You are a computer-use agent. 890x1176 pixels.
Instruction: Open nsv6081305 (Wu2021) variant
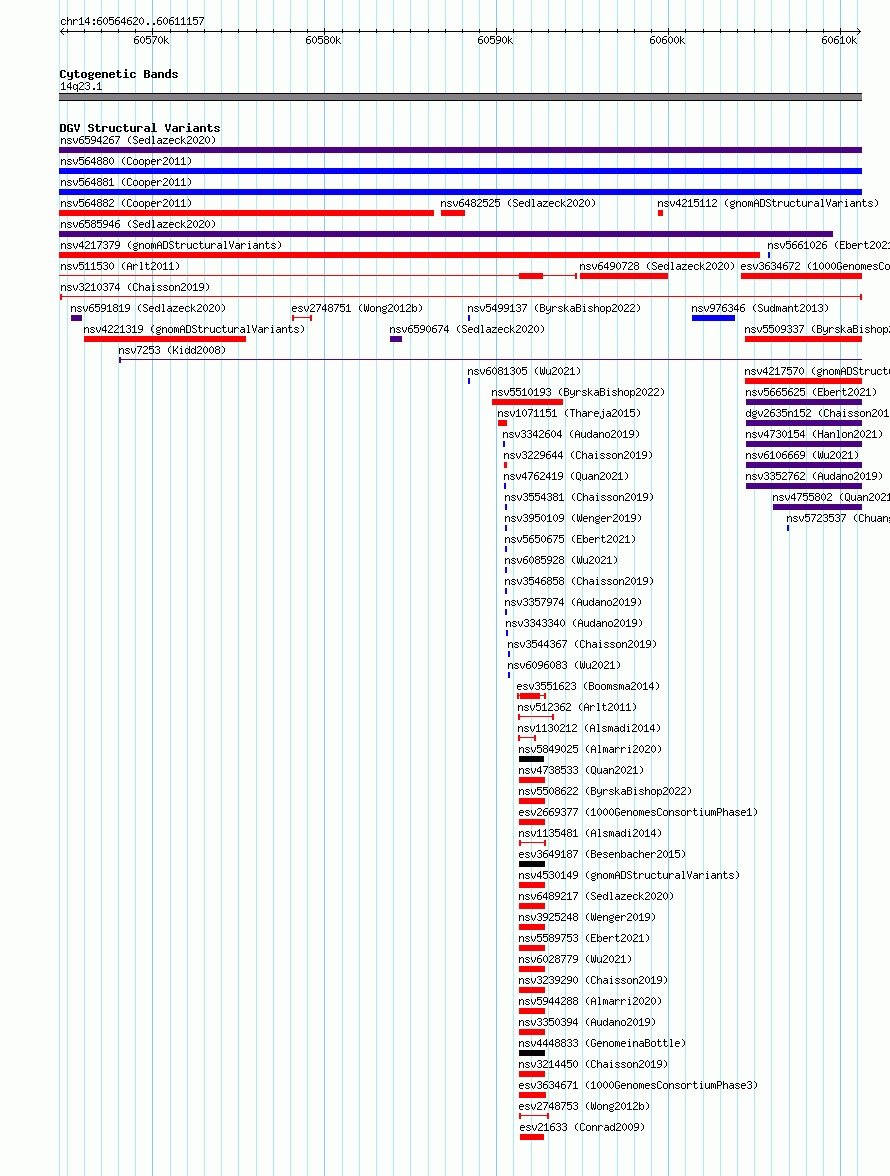524,371
